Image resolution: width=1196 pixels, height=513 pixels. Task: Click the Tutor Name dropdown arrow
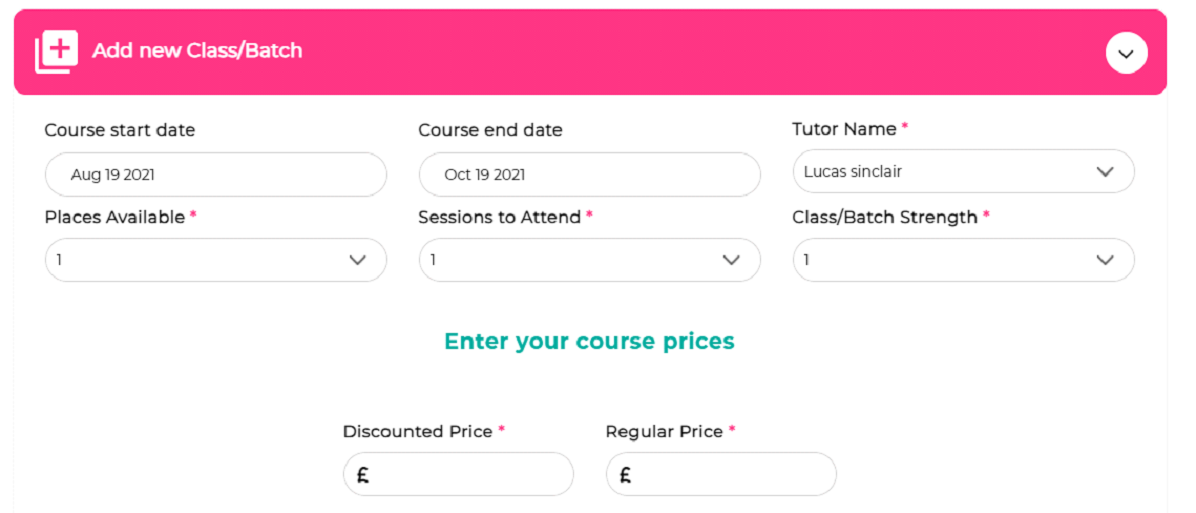1104,172
